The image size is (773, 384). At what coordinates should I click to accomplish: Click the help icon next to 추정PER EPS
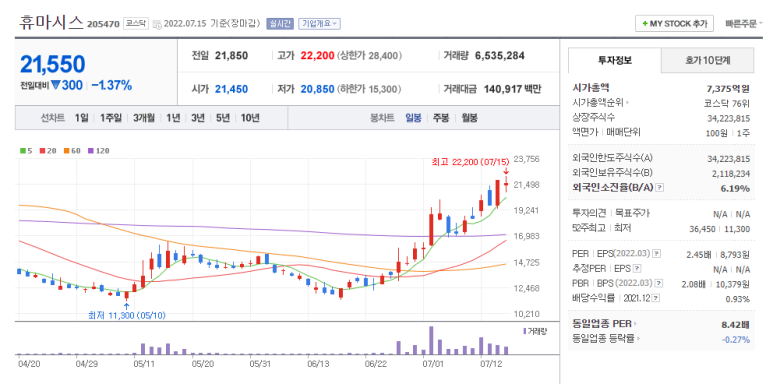coord(637,269)
